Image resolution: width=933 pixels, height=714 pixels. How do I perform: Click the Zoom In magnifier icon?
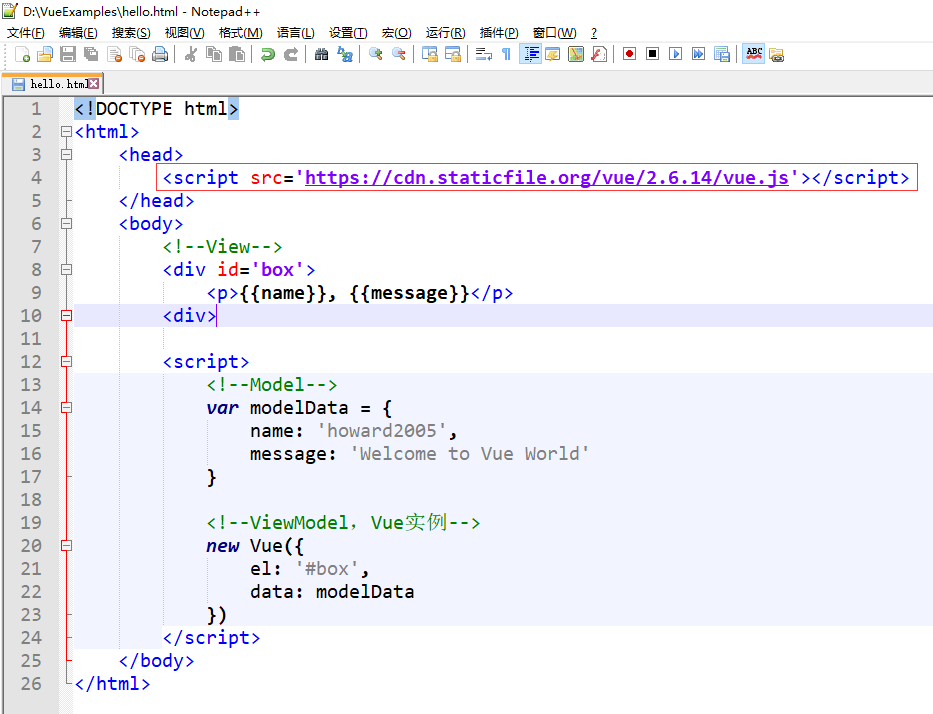pos(375,55)
